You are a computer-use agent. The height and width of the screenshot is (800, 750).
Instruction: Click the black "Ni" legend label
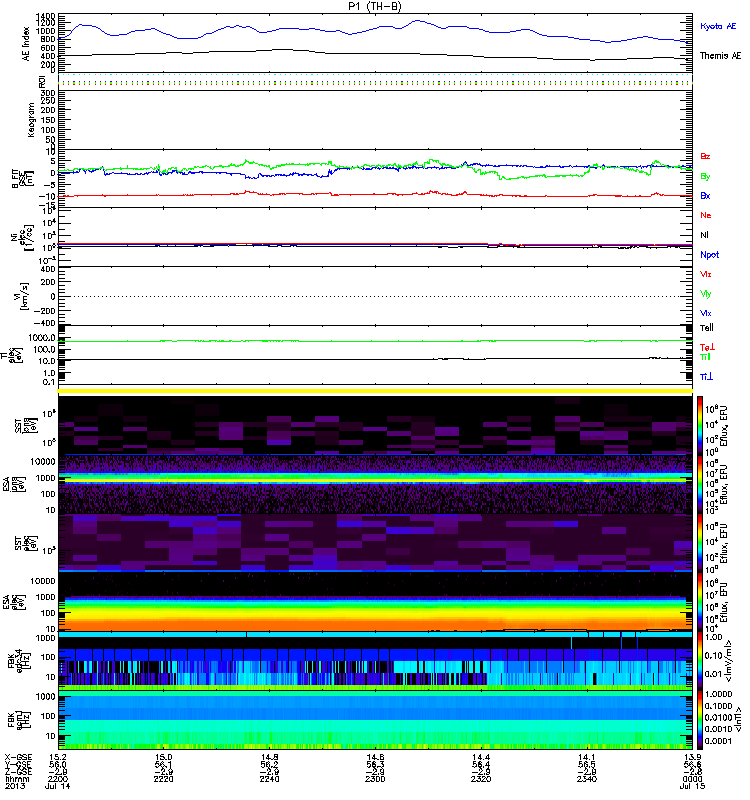click(704, 235)
